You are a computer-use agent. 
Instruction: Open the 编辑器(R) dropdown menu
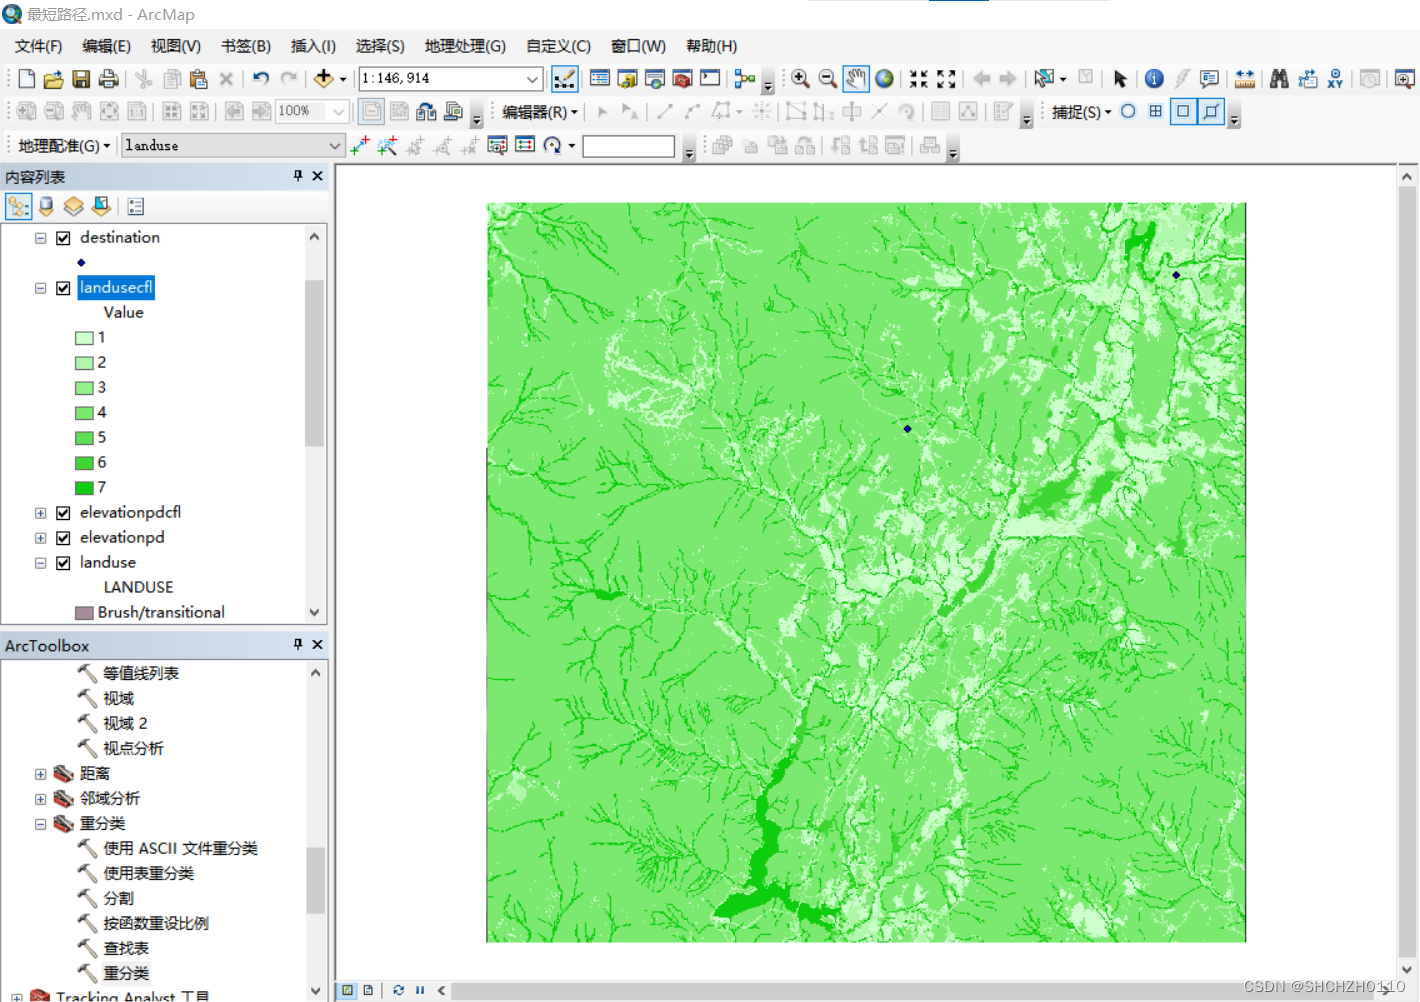[540, 112]
